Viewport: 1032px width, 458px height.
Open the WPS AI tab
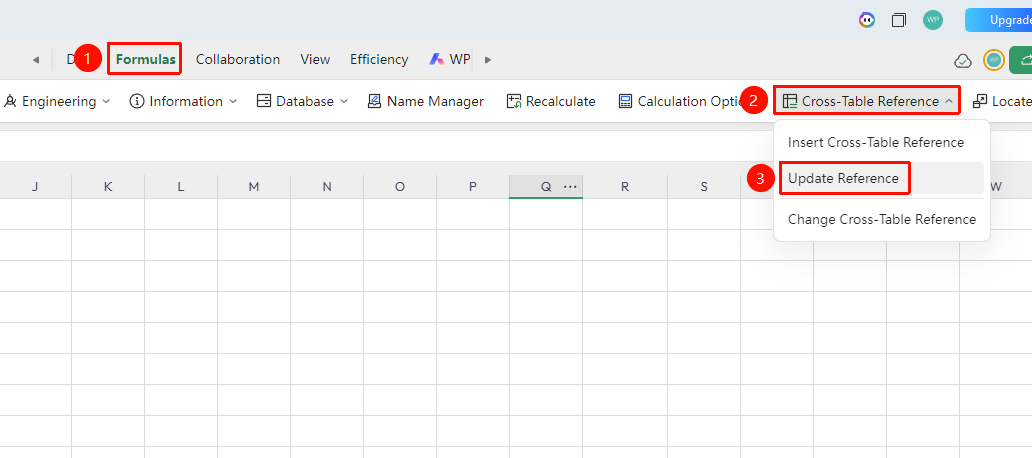[450, 59]
